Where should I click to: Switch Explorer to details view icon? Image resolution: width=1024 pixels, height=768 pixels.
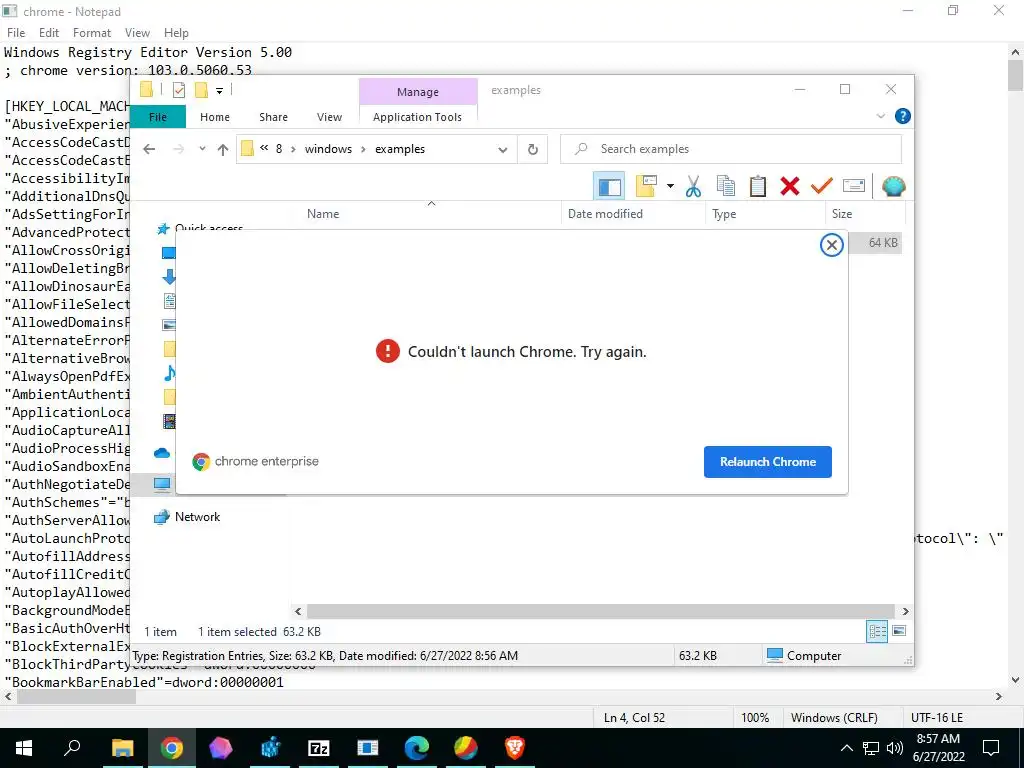point(877,631)
